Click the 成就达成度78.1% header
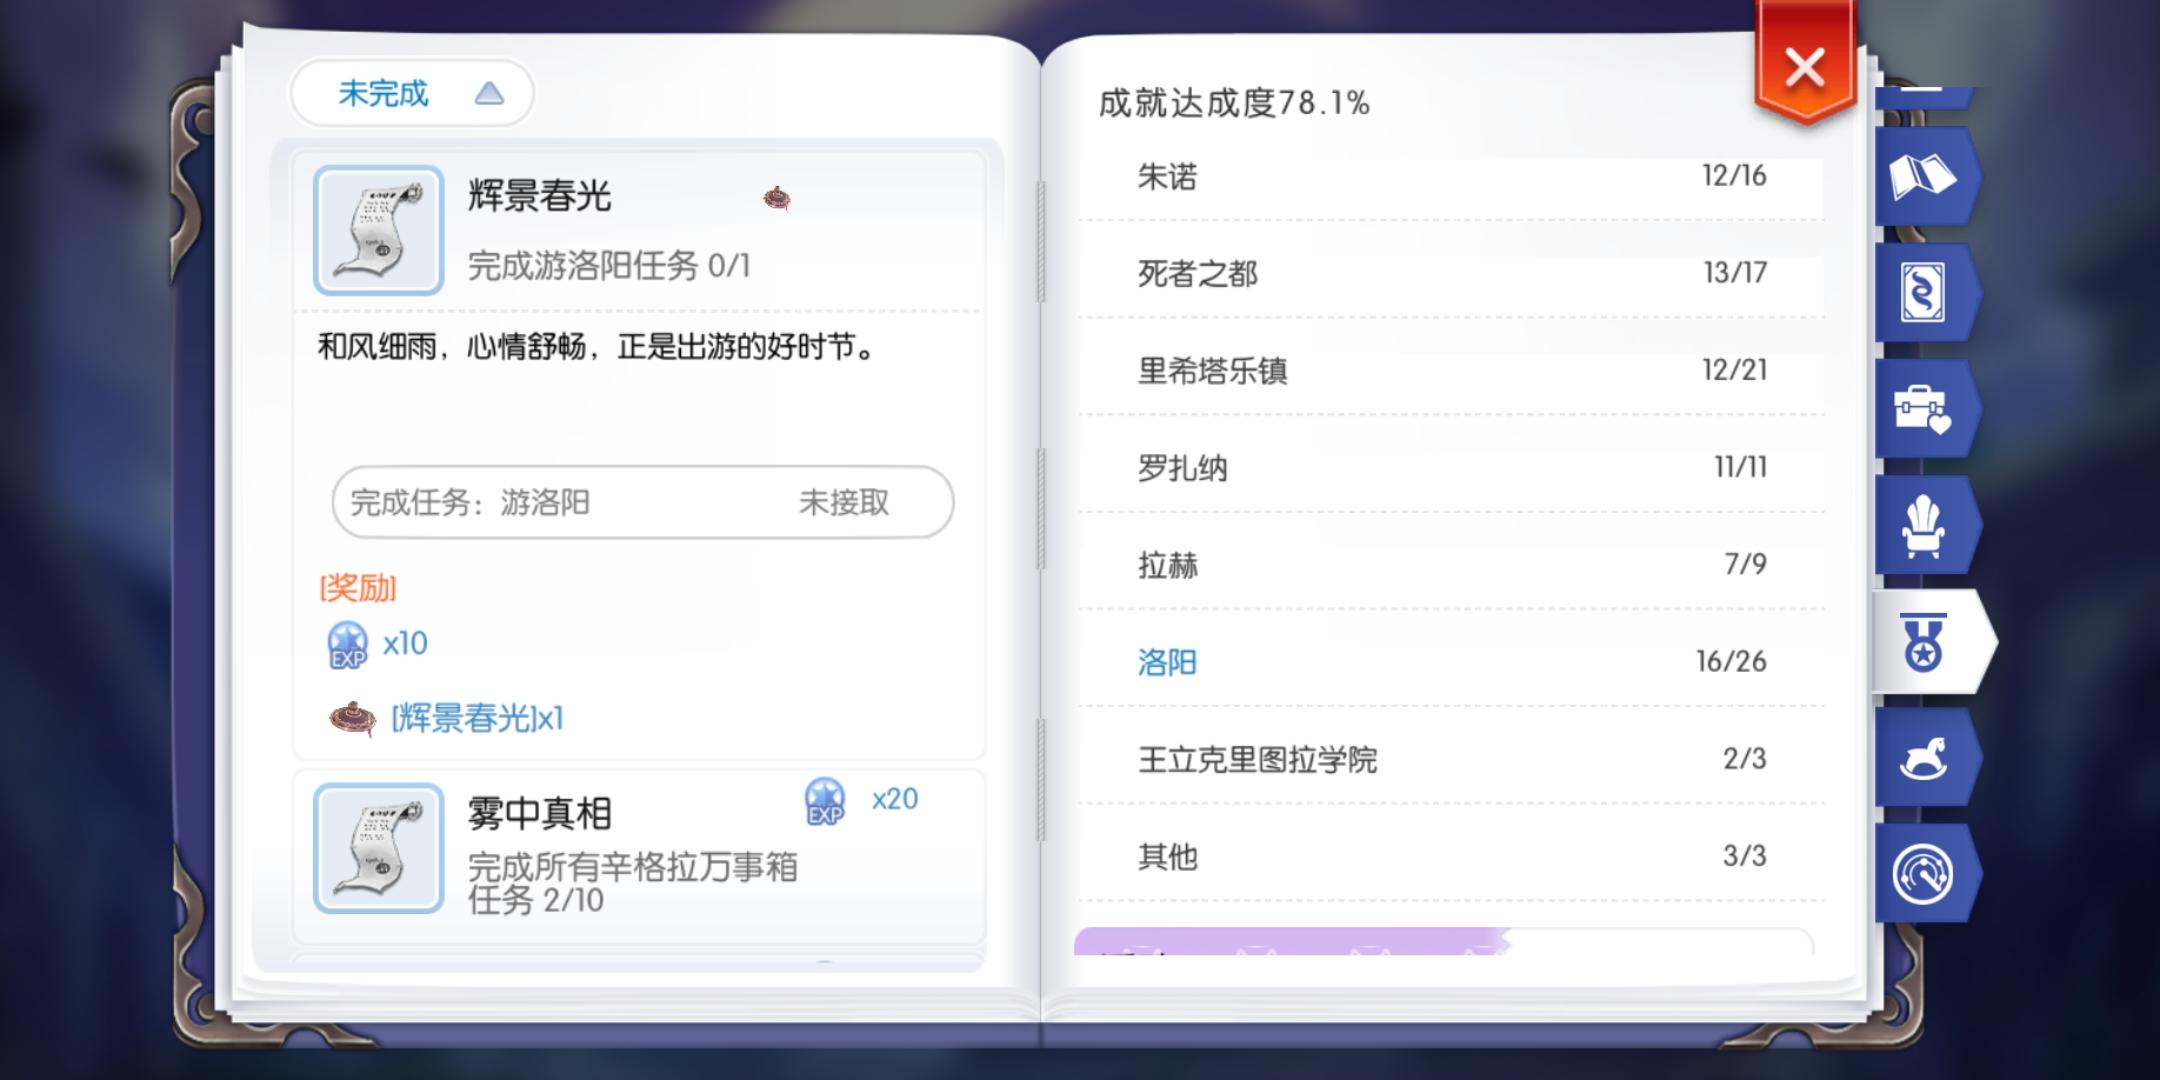 [1234, 102]
